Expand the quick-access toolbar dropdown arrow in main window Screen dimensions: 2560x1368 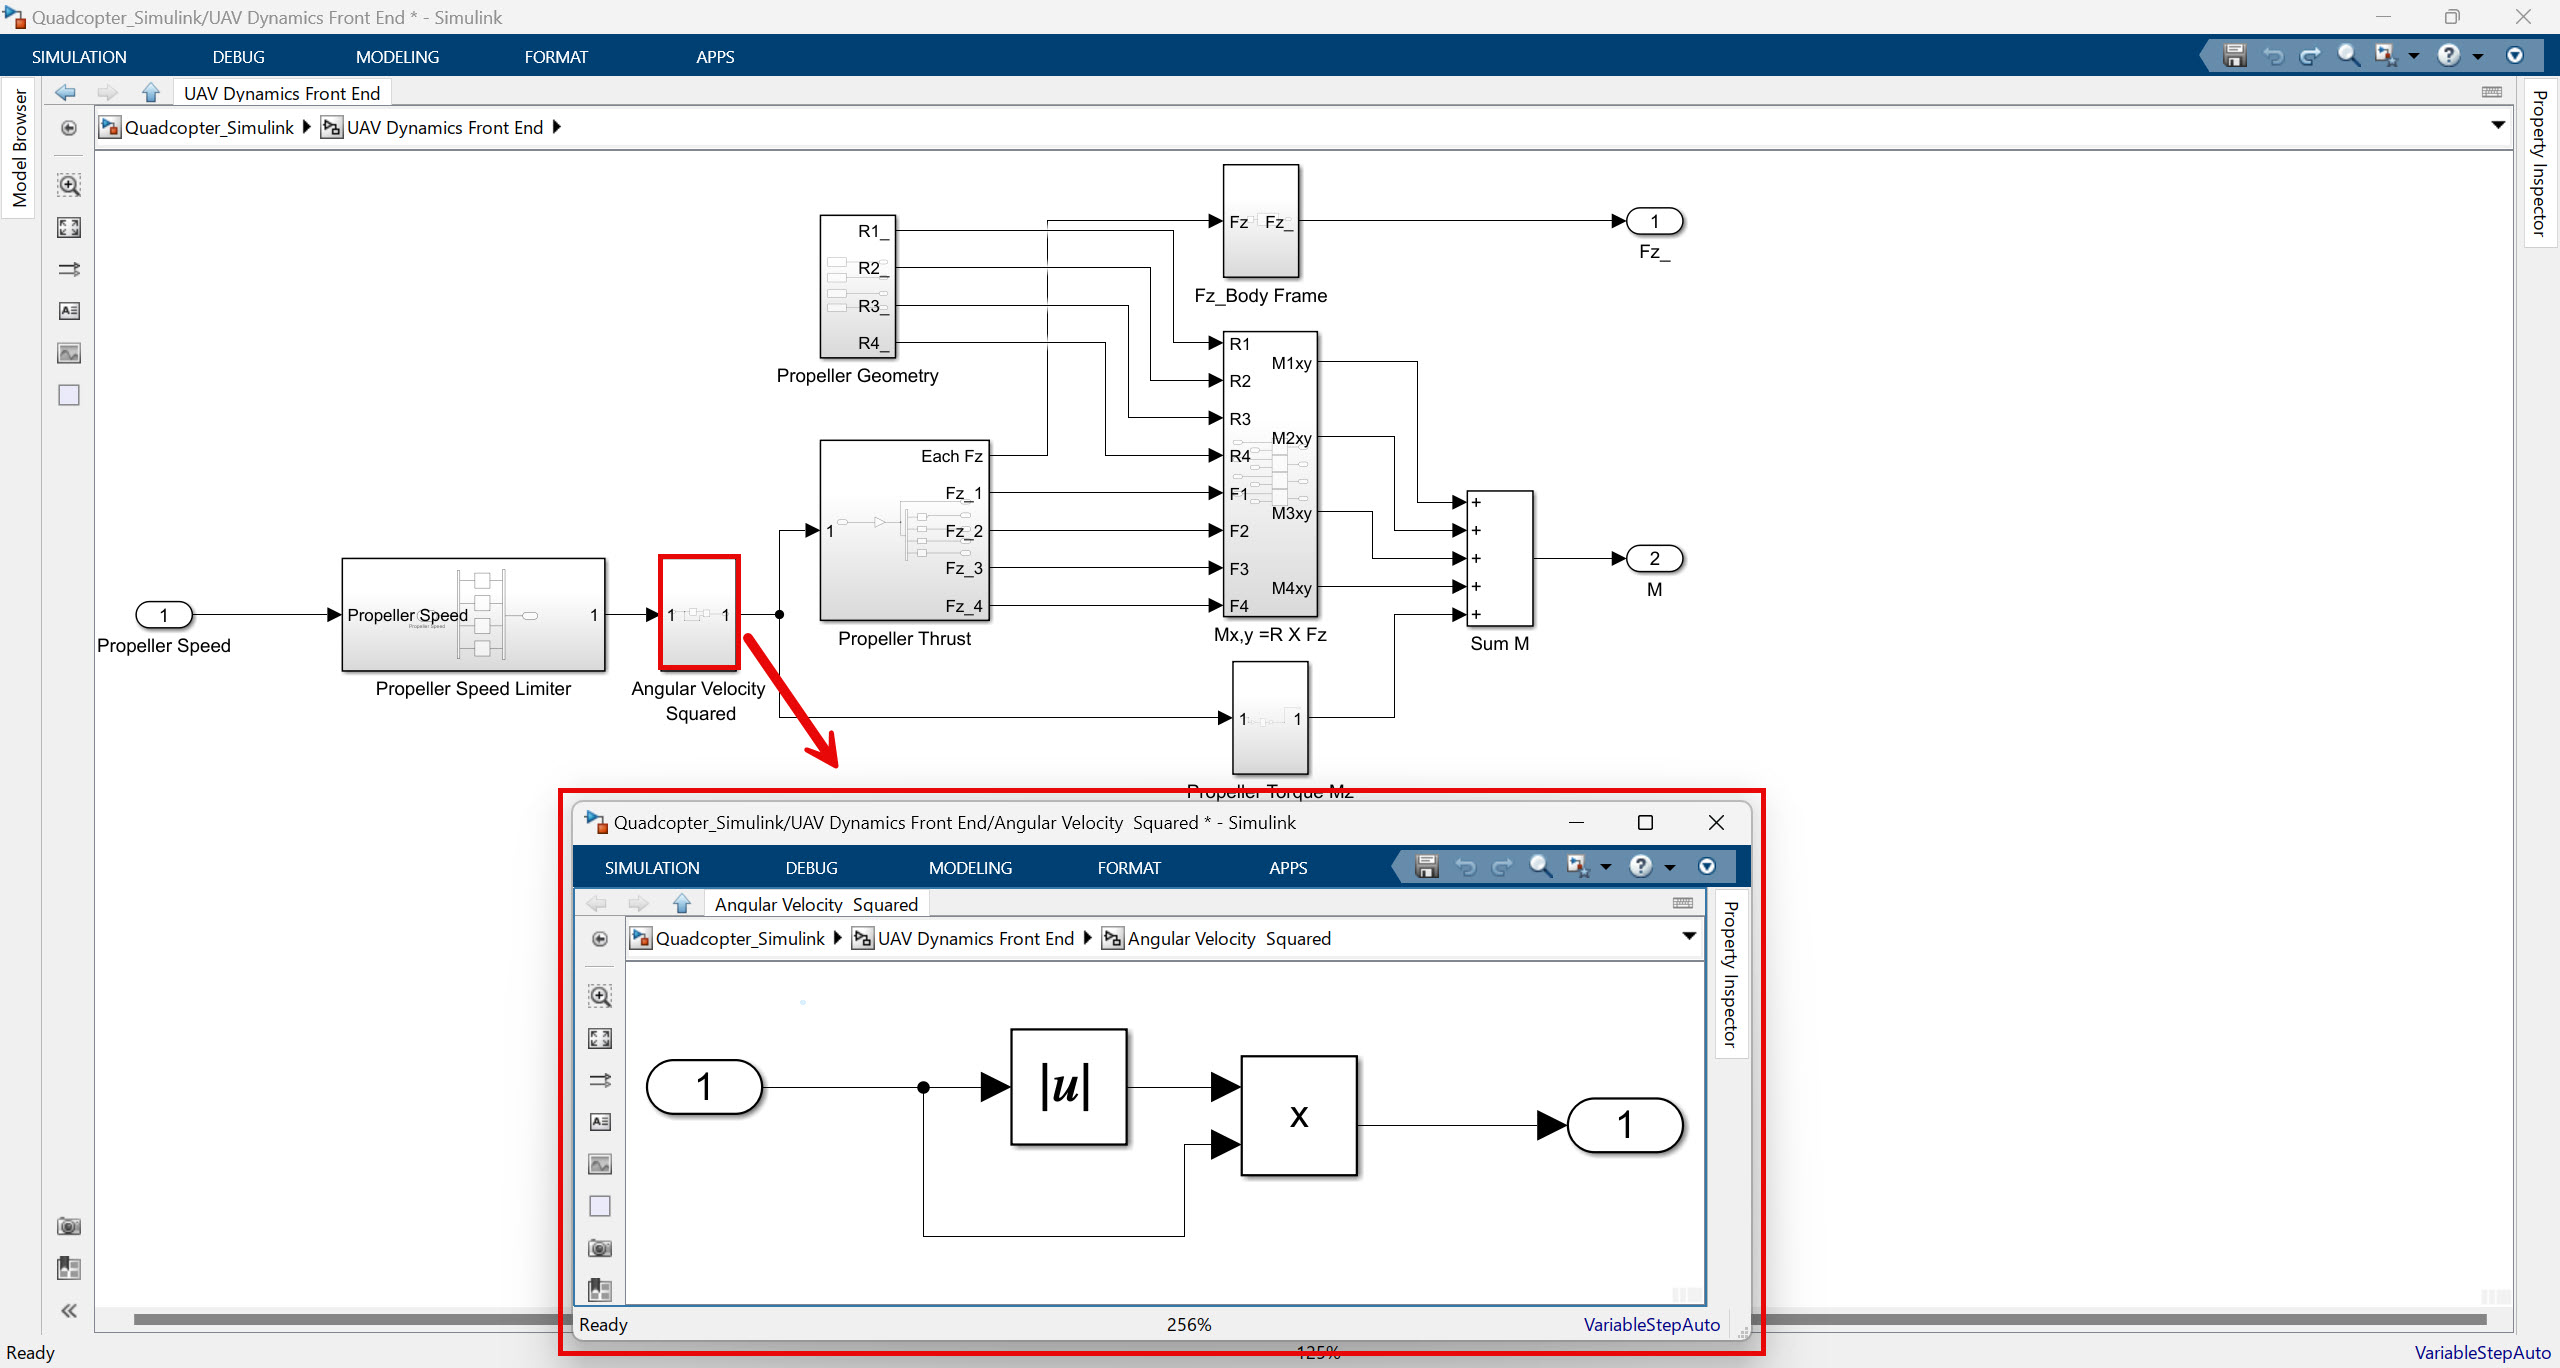2414,57
